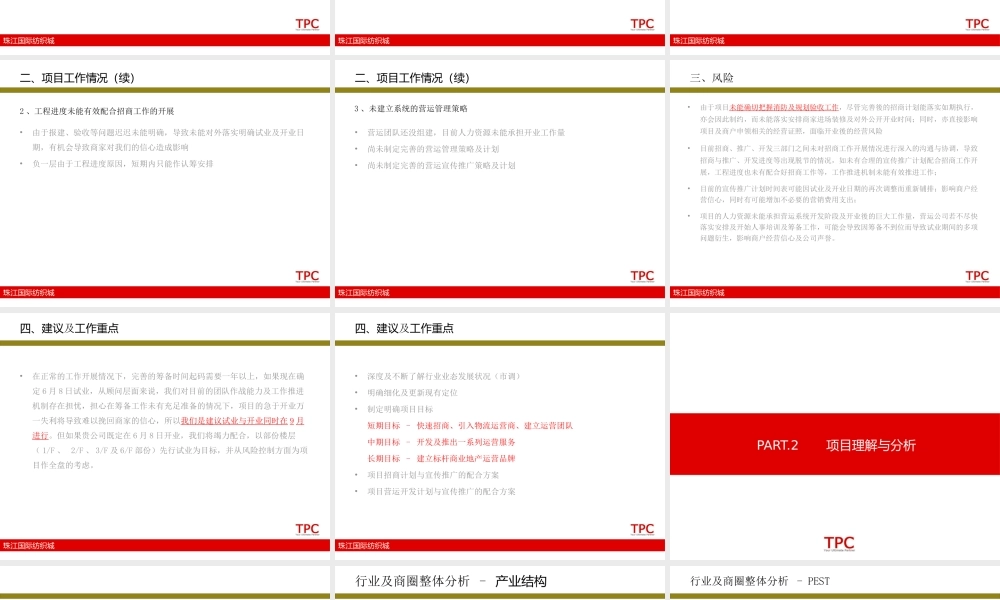The image size is (1000, 600).
Task: Click underlined red text '未能确切把握消防及规划验收工作'
Action: pos(784,108)
